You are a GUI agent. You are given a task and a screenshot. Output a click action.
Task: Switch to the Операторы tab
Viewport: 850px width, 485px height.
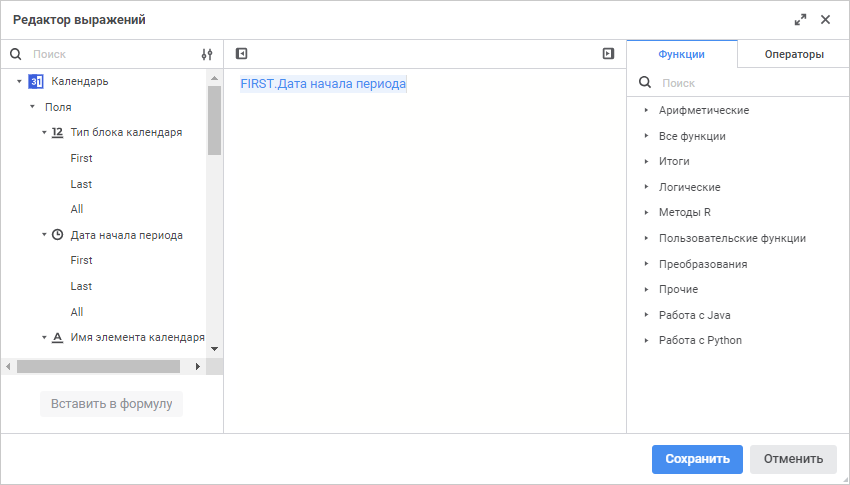[794, 55]
